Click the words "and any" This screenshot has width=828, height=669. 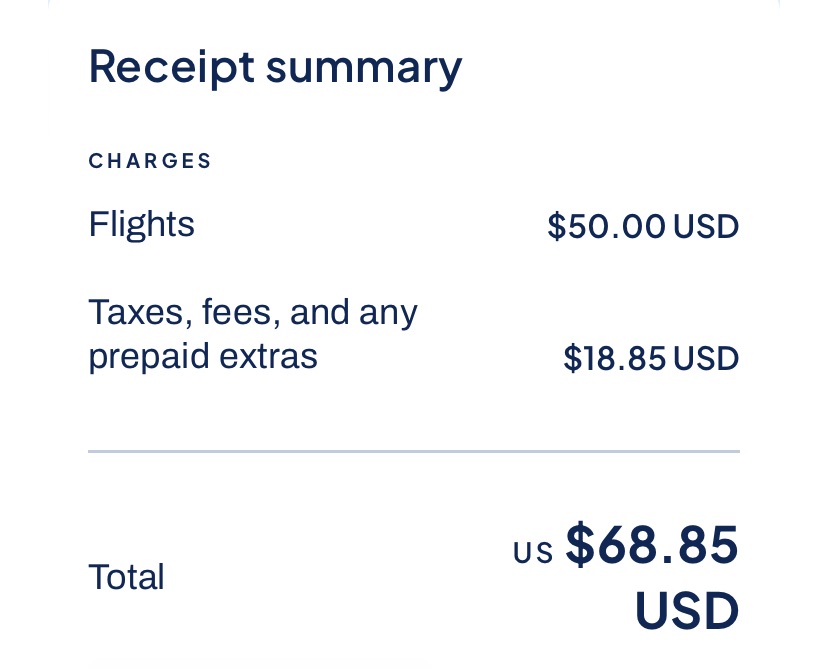coord(353,313)
